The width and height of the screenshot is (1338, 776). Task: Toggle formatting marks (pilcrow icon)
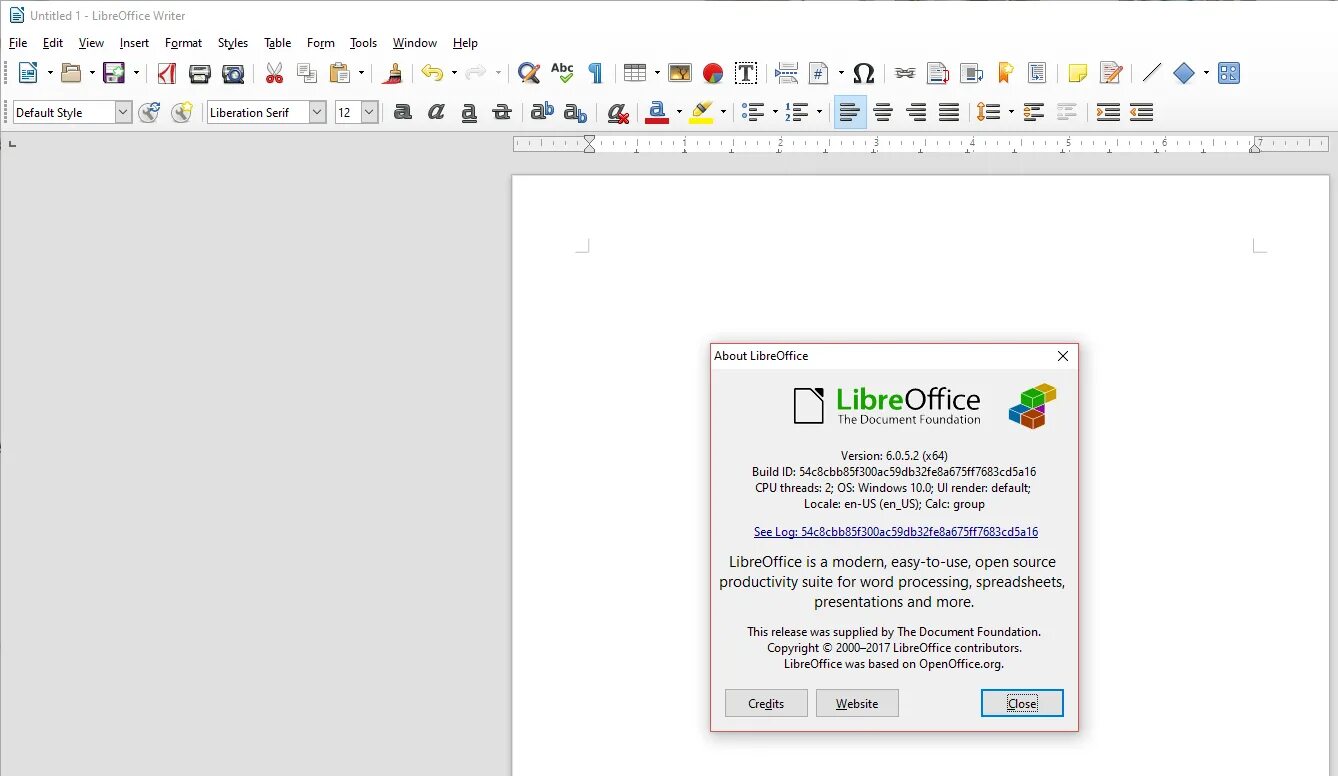595,73
